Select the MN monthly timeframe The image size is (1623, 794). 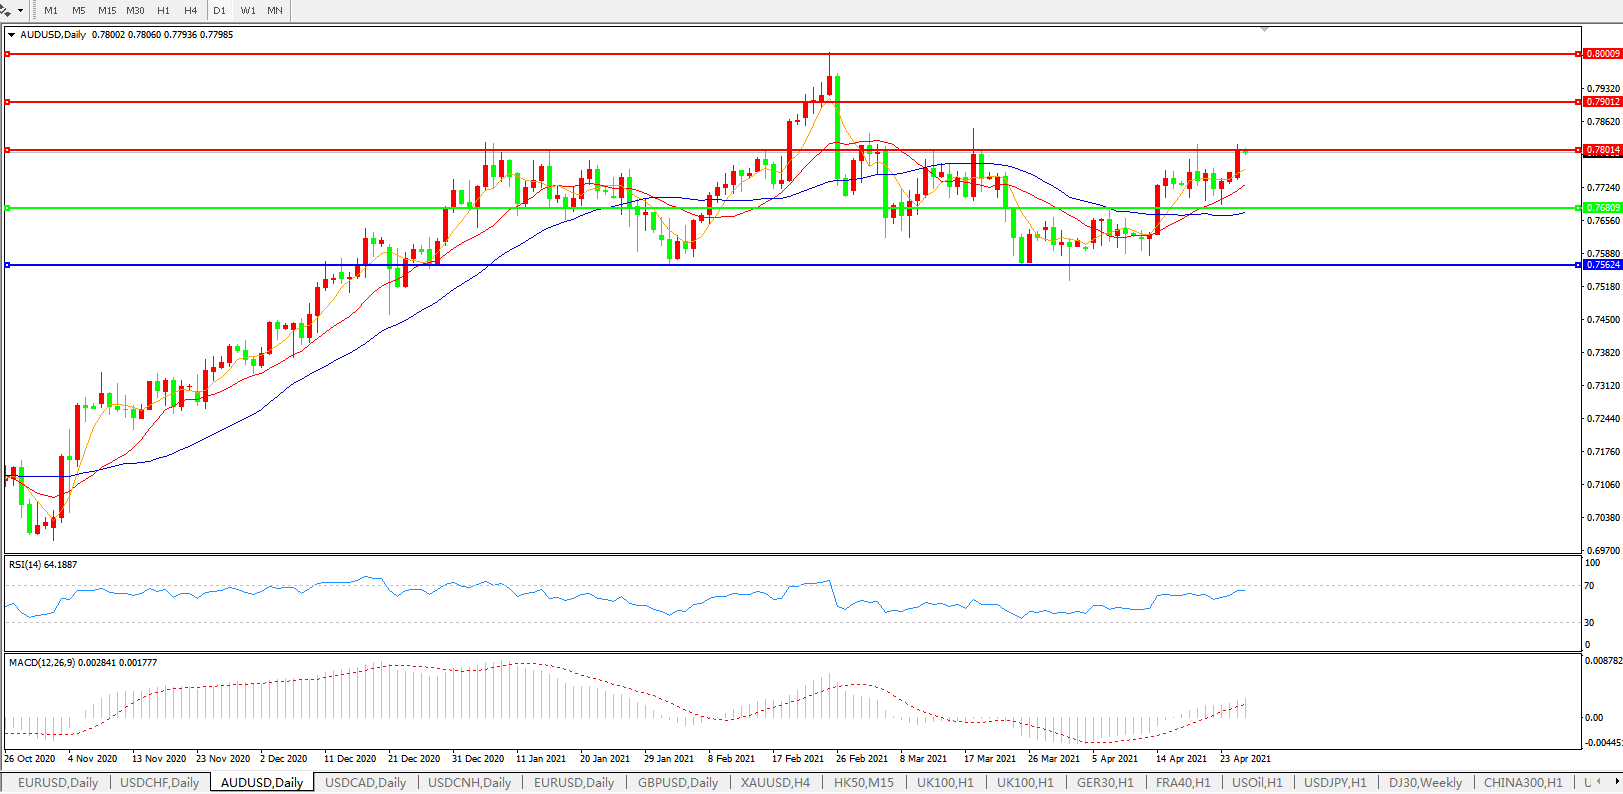click(275, 10)
